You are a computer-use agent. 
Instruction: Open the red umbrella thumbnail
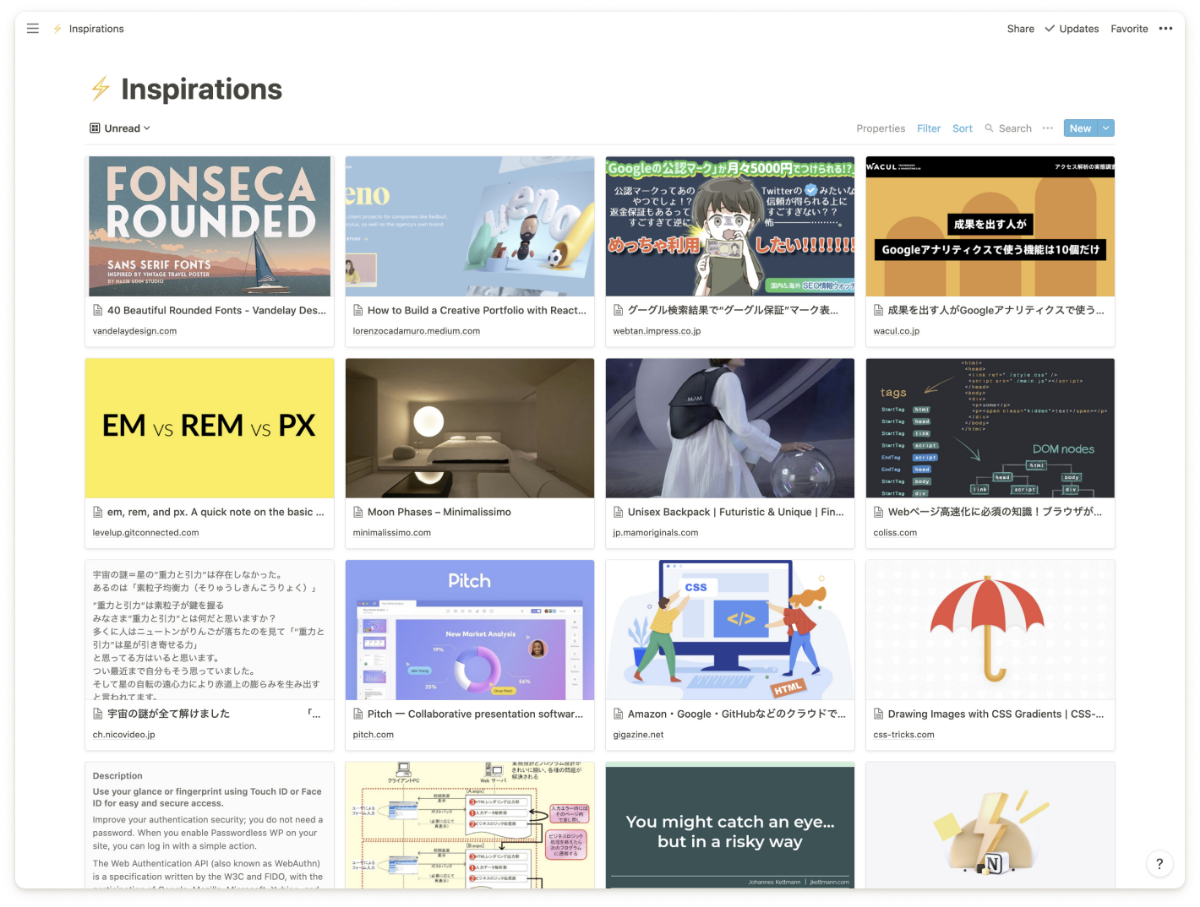pyautogui.click(x=990, y=630)
